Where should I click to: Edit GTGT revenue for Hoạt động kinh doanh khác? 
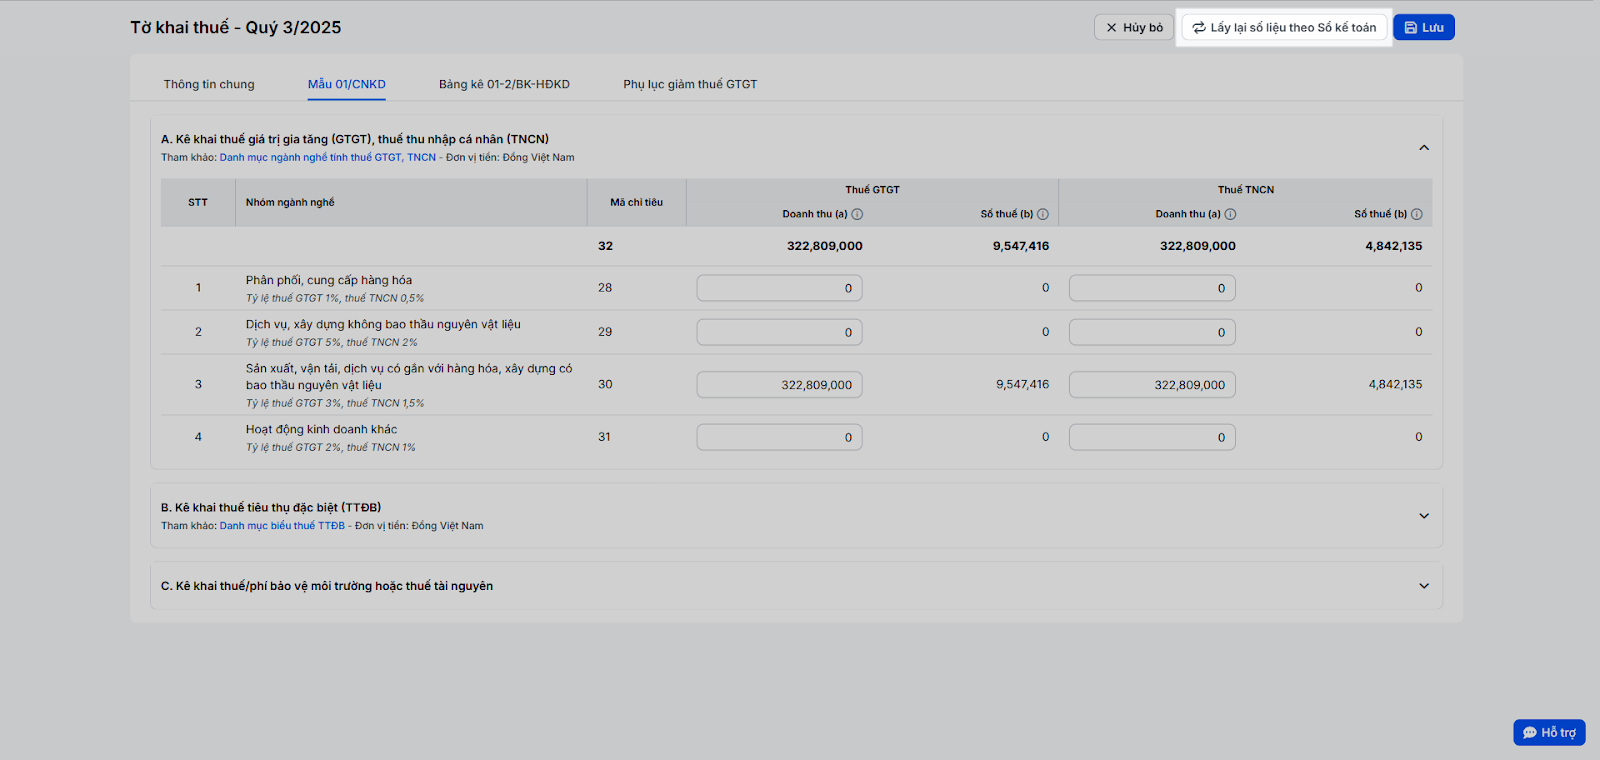pyautogui.click(x=779, y=437)
